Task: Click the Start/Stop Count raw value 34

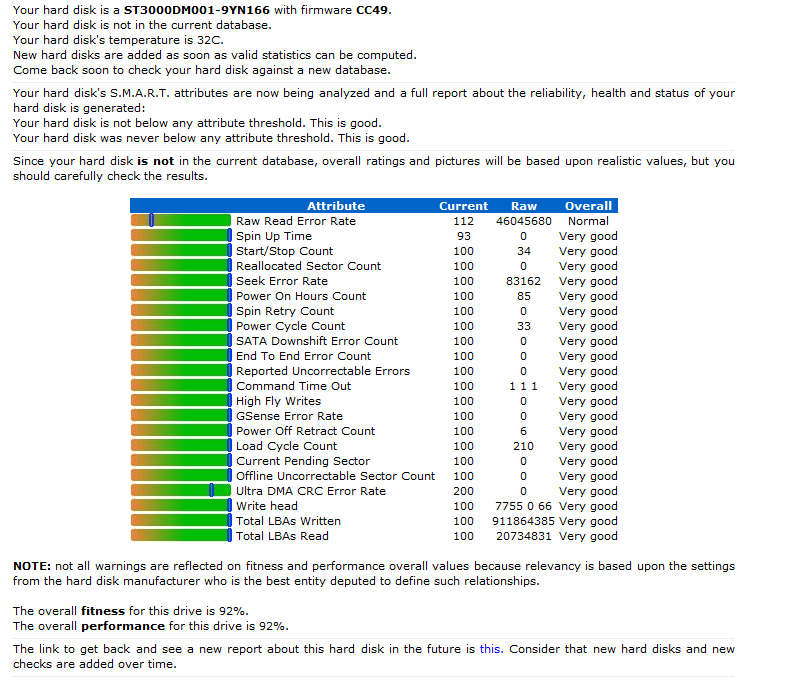Action: point(524,251)
